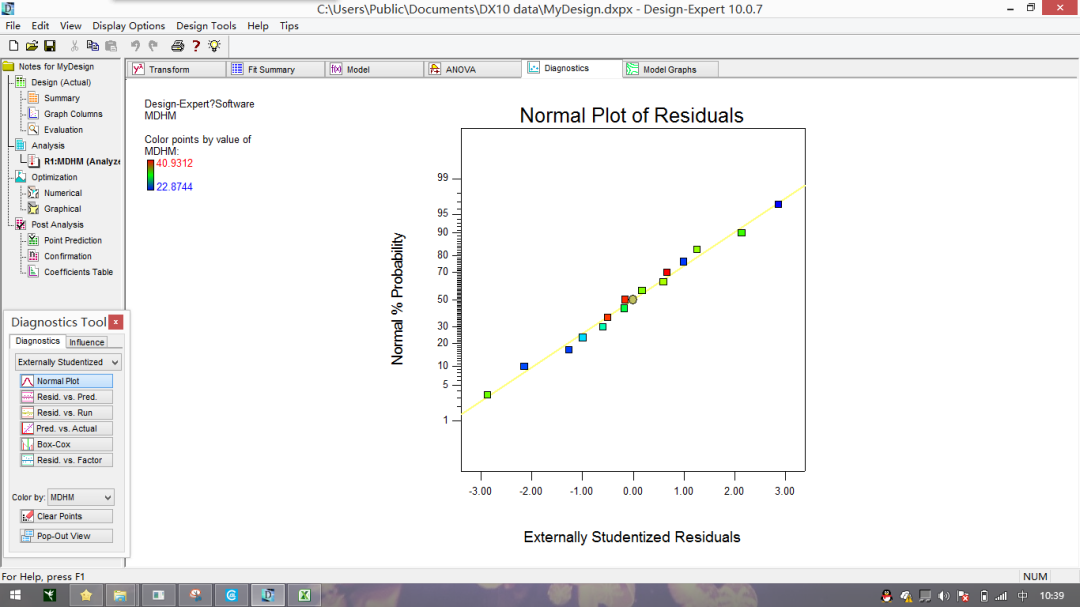Click the red question mark Help icon
Image resolution: width=1080 pixels, height=607 pixels.
coord(196,46)
